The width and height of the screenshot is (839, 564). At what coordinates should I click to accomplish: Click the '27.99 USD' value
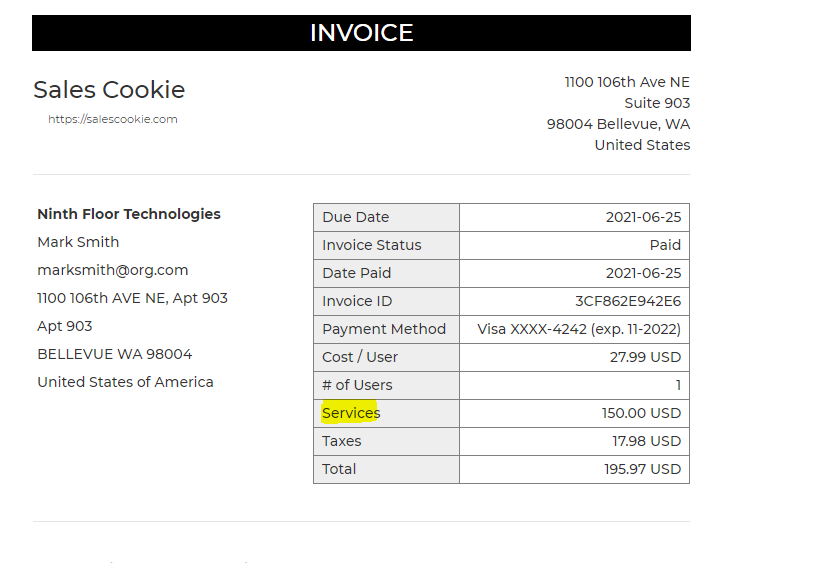tap(645, 357)
